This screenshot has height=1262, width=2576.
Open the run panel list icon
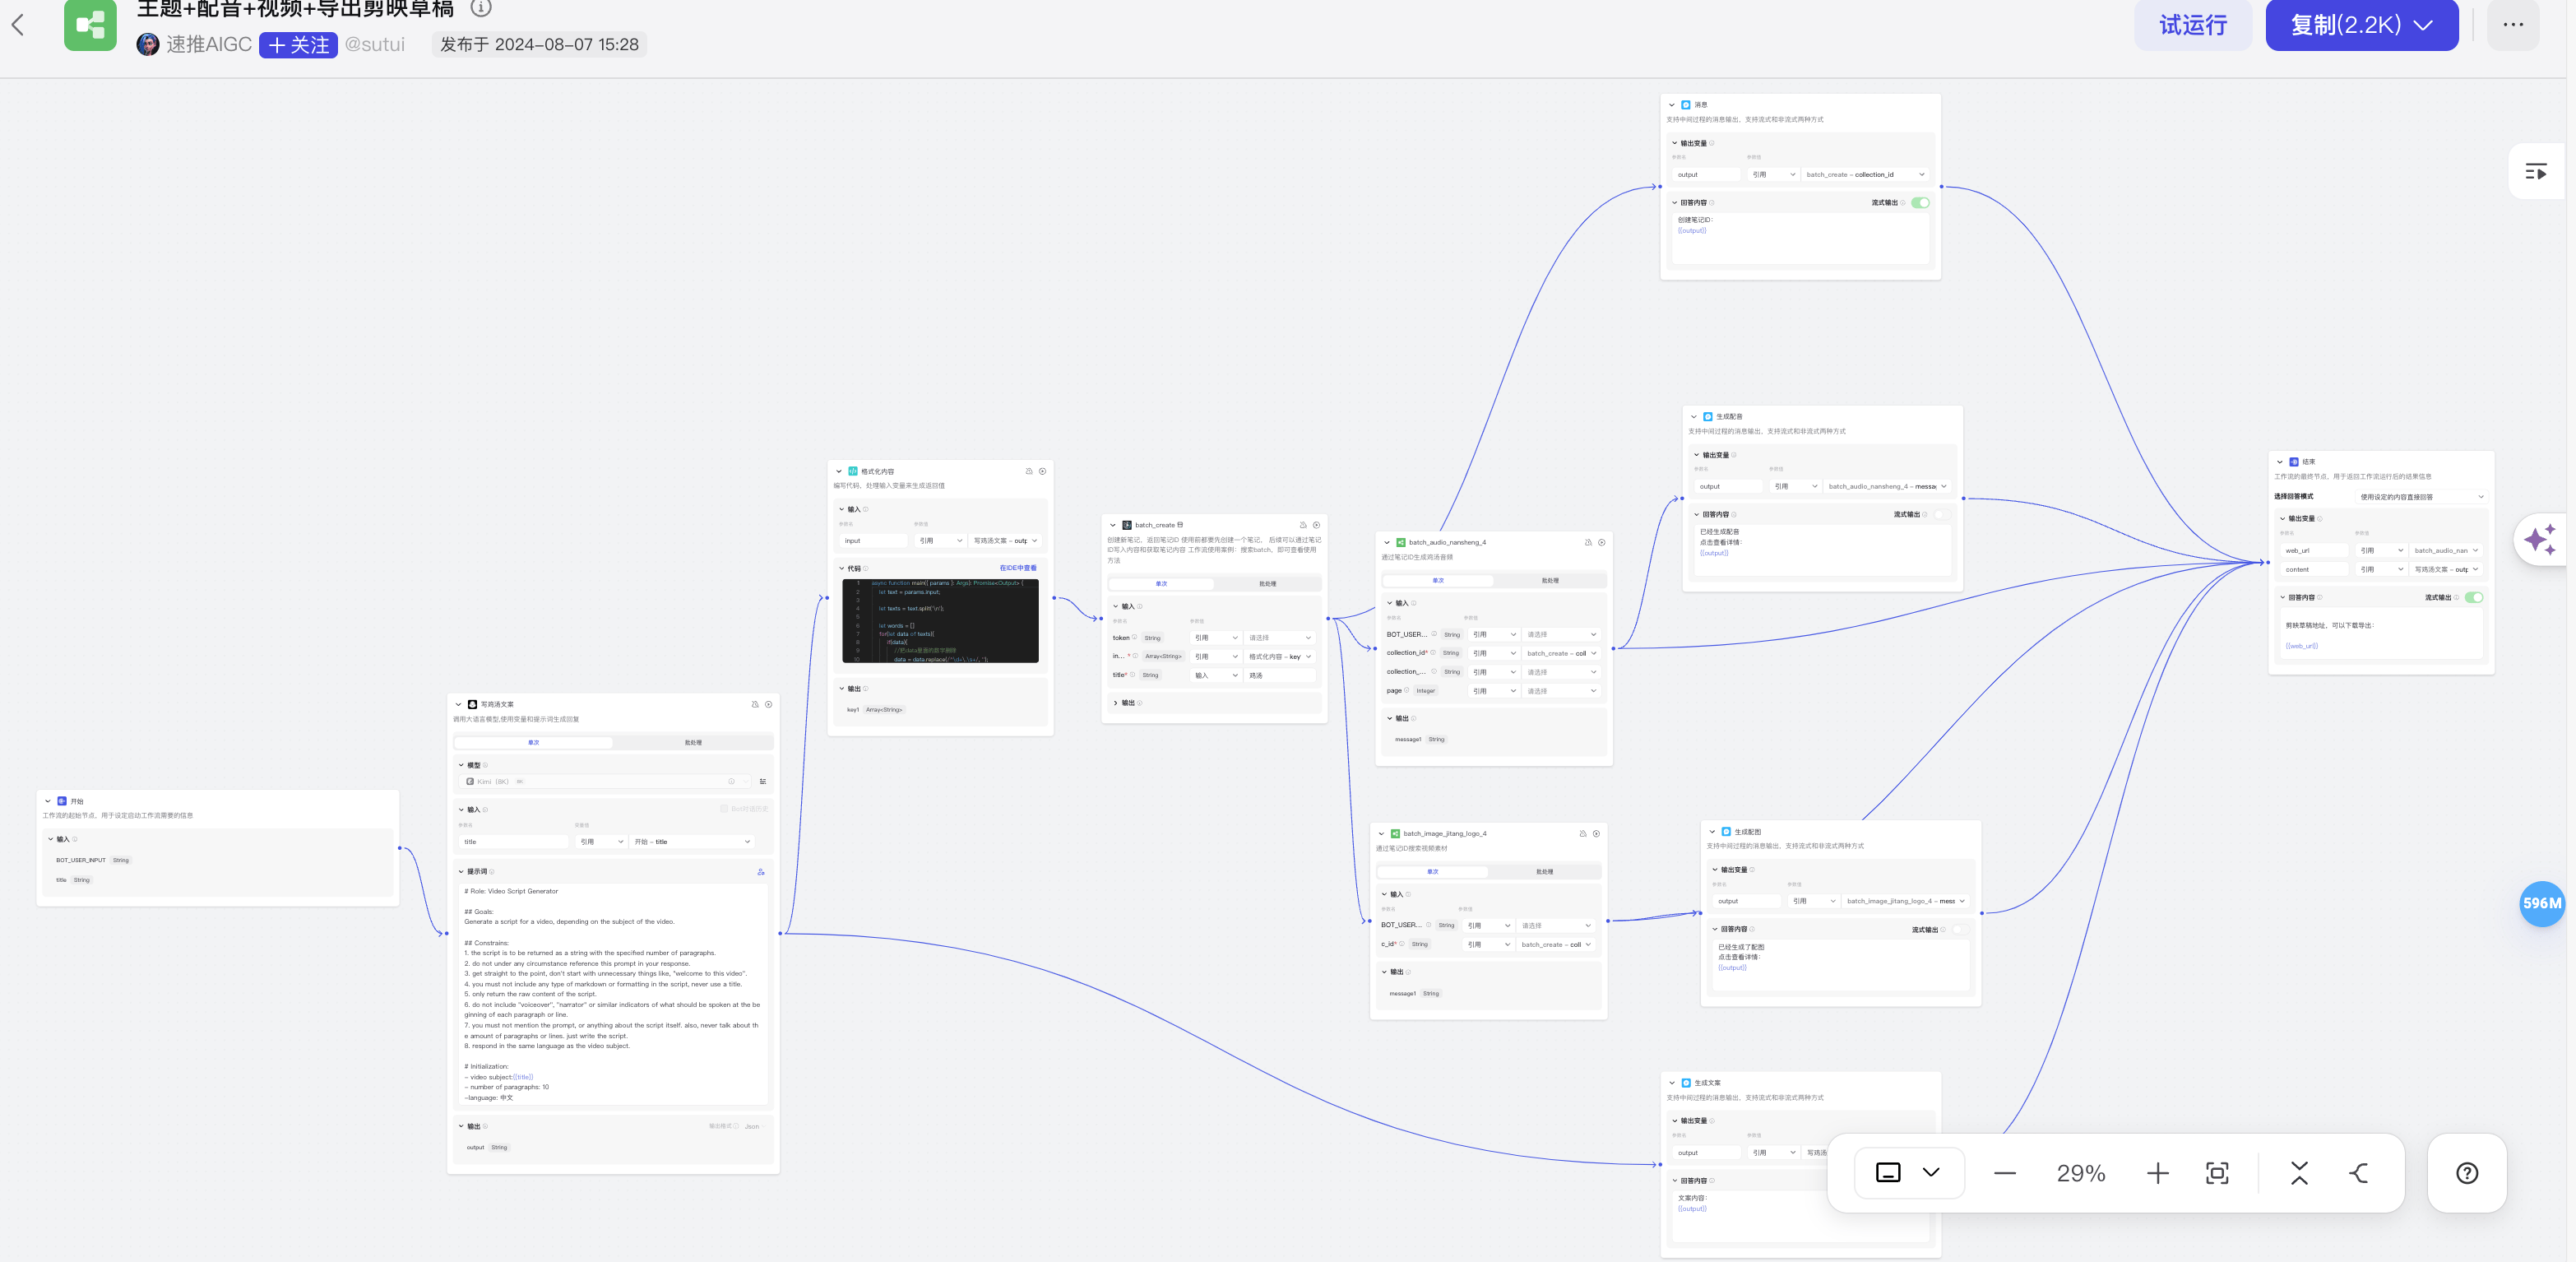click(x=2535, y=172)
